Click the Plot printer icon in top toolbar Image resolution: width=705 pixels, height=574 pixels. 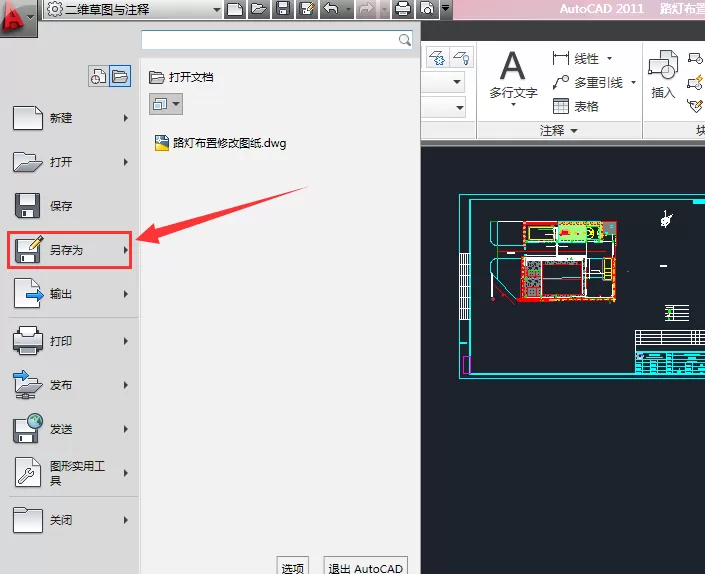403,9
